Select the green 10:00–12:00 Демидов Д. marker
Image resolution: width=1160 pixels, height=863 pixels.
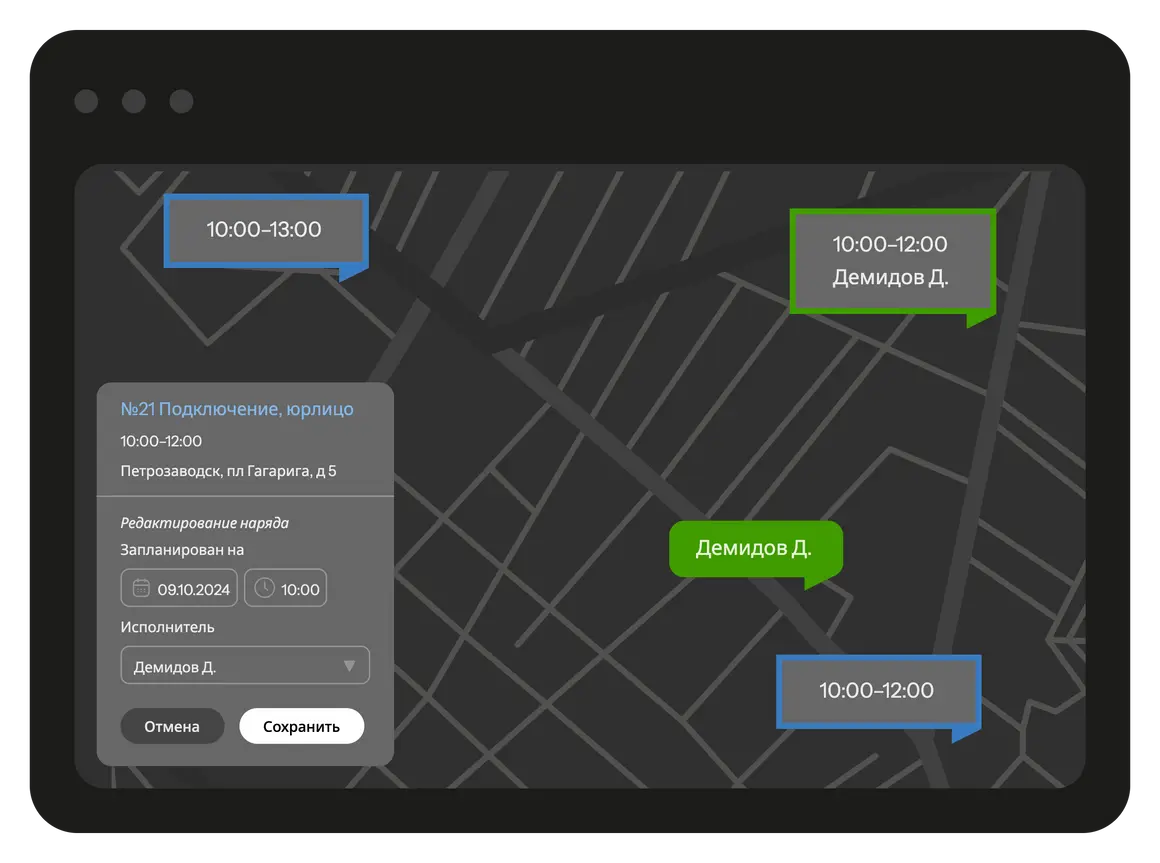(891, 261)
